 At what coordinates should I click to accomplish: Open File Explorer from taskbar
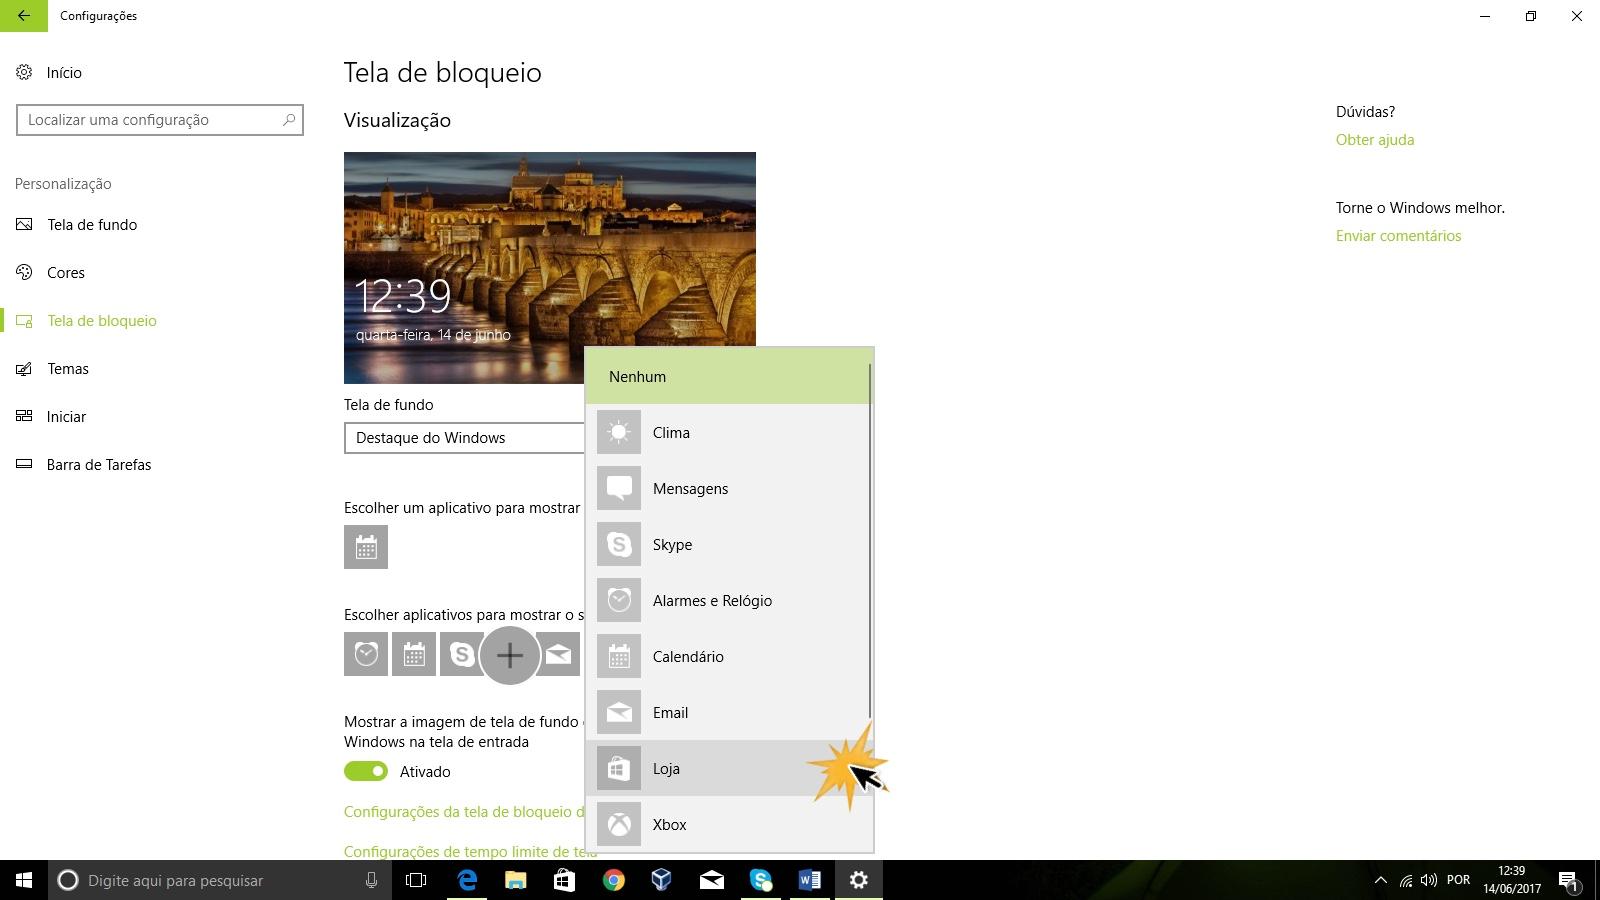[516, 880]
